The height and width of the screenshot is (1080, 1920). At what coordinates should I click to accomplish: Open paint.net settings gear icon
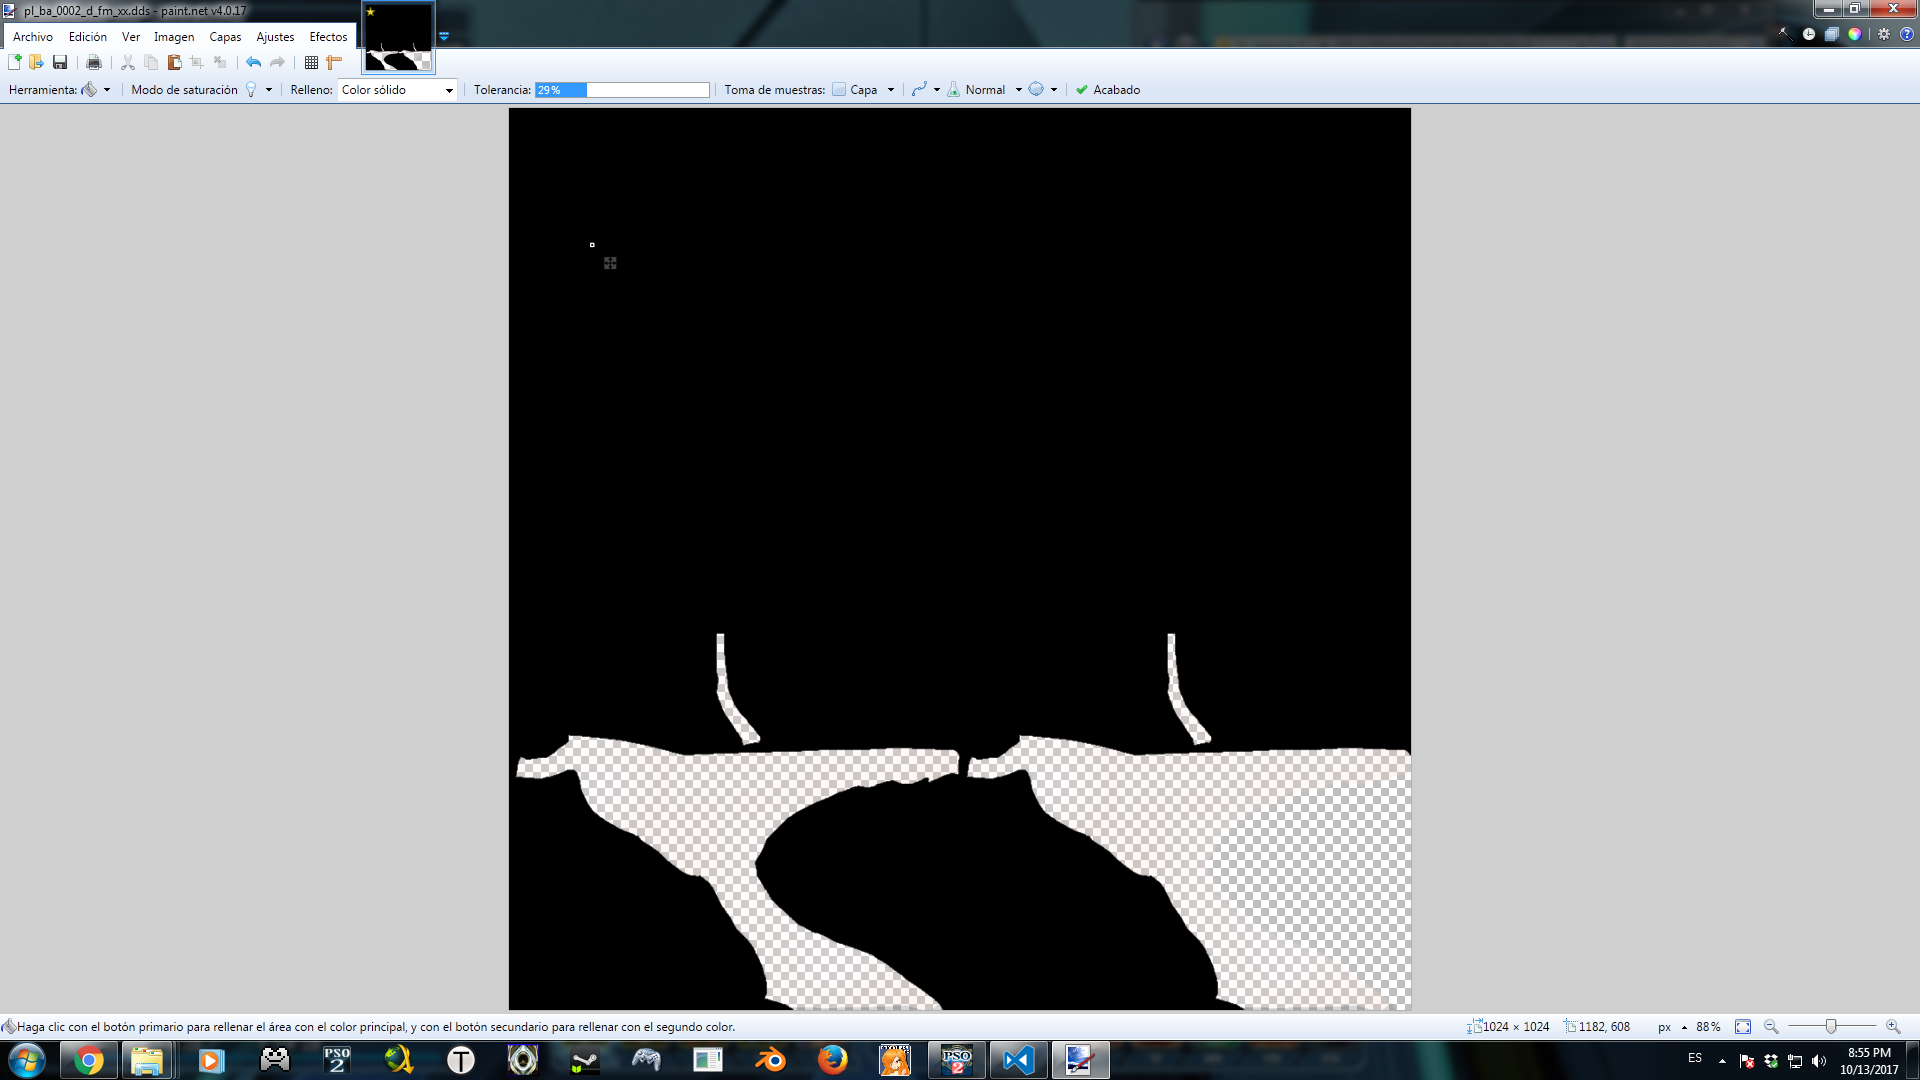click(x=1884, y=34)
